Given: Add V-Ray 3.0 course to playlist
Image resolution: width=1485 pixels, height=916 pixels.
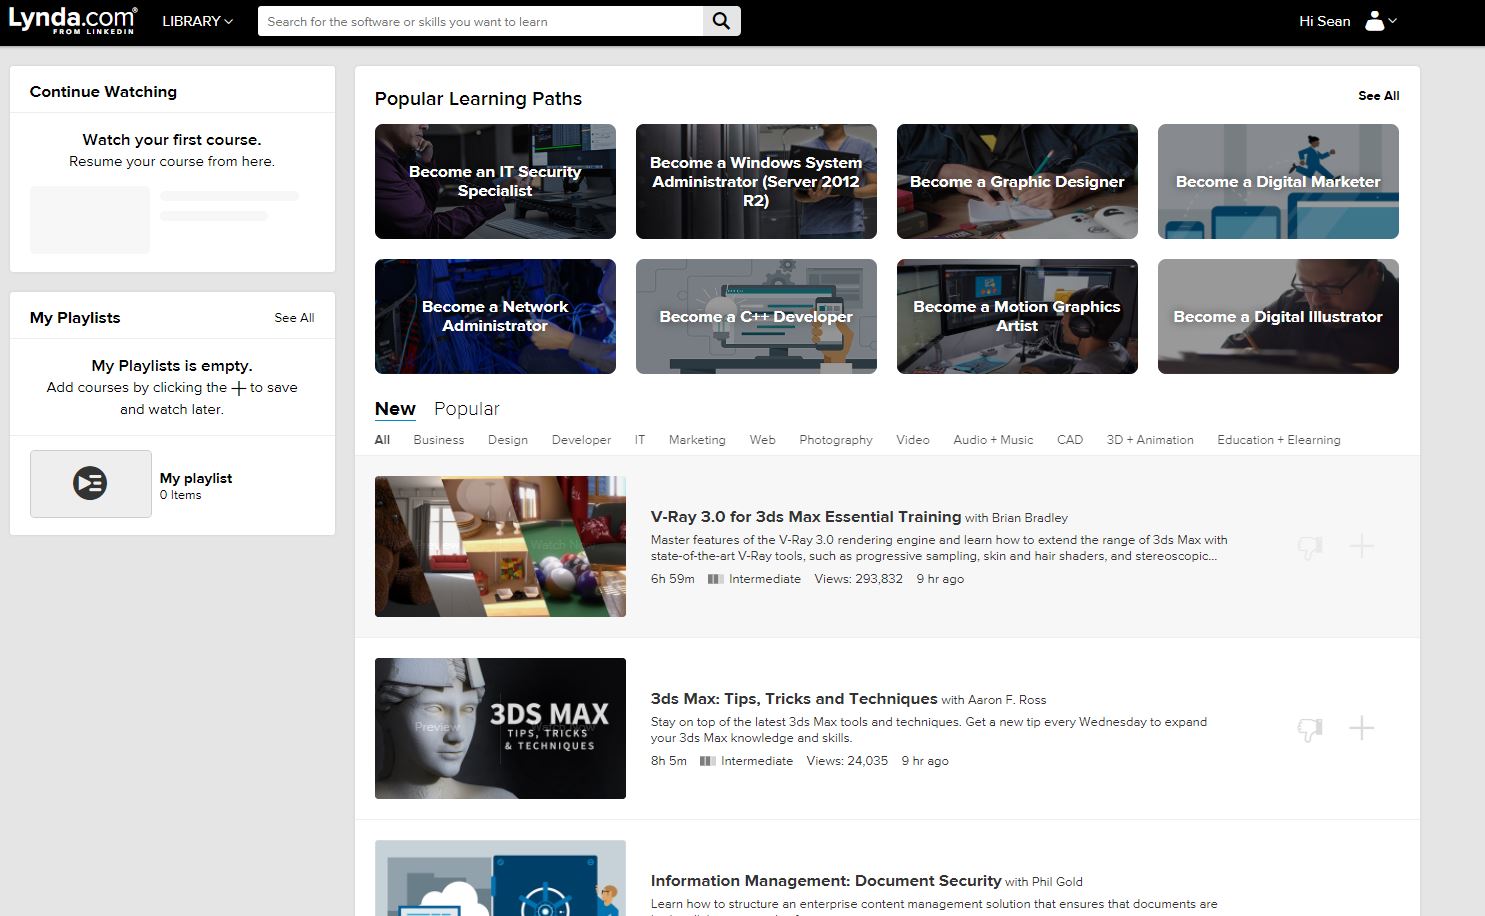Looking at the screenshot, I should point(1361,546).
